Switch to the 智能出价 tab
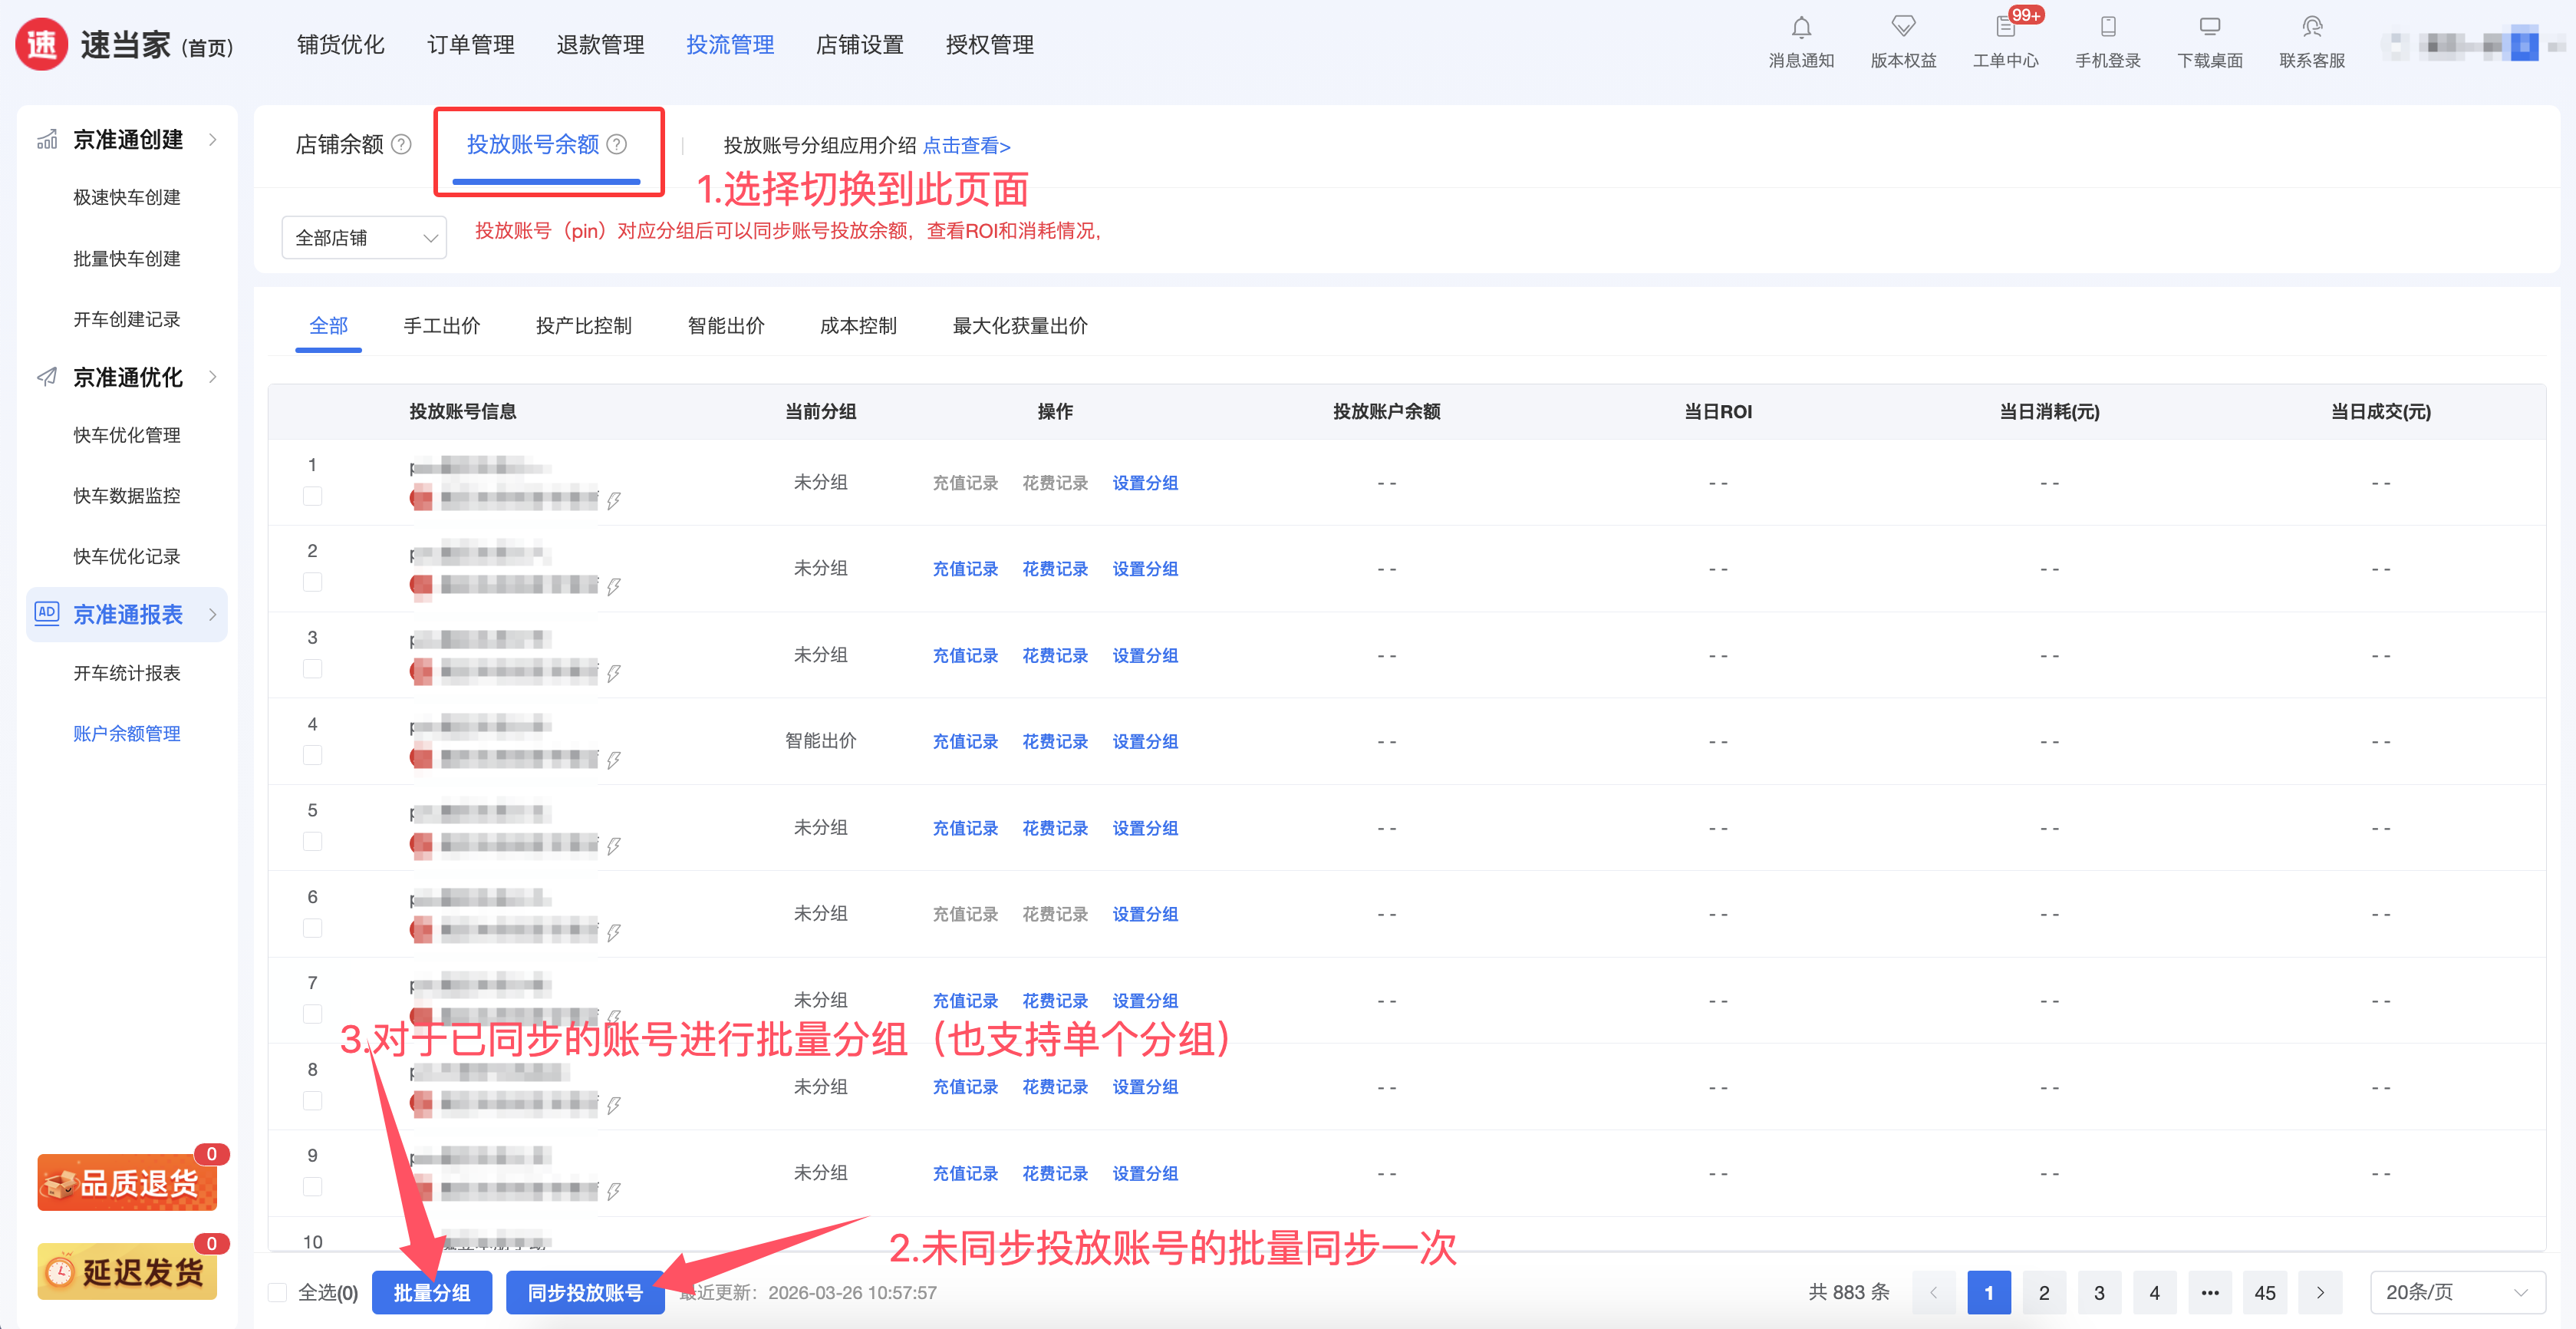This screenshot has height=1329, width=2576. pos(725,326)
